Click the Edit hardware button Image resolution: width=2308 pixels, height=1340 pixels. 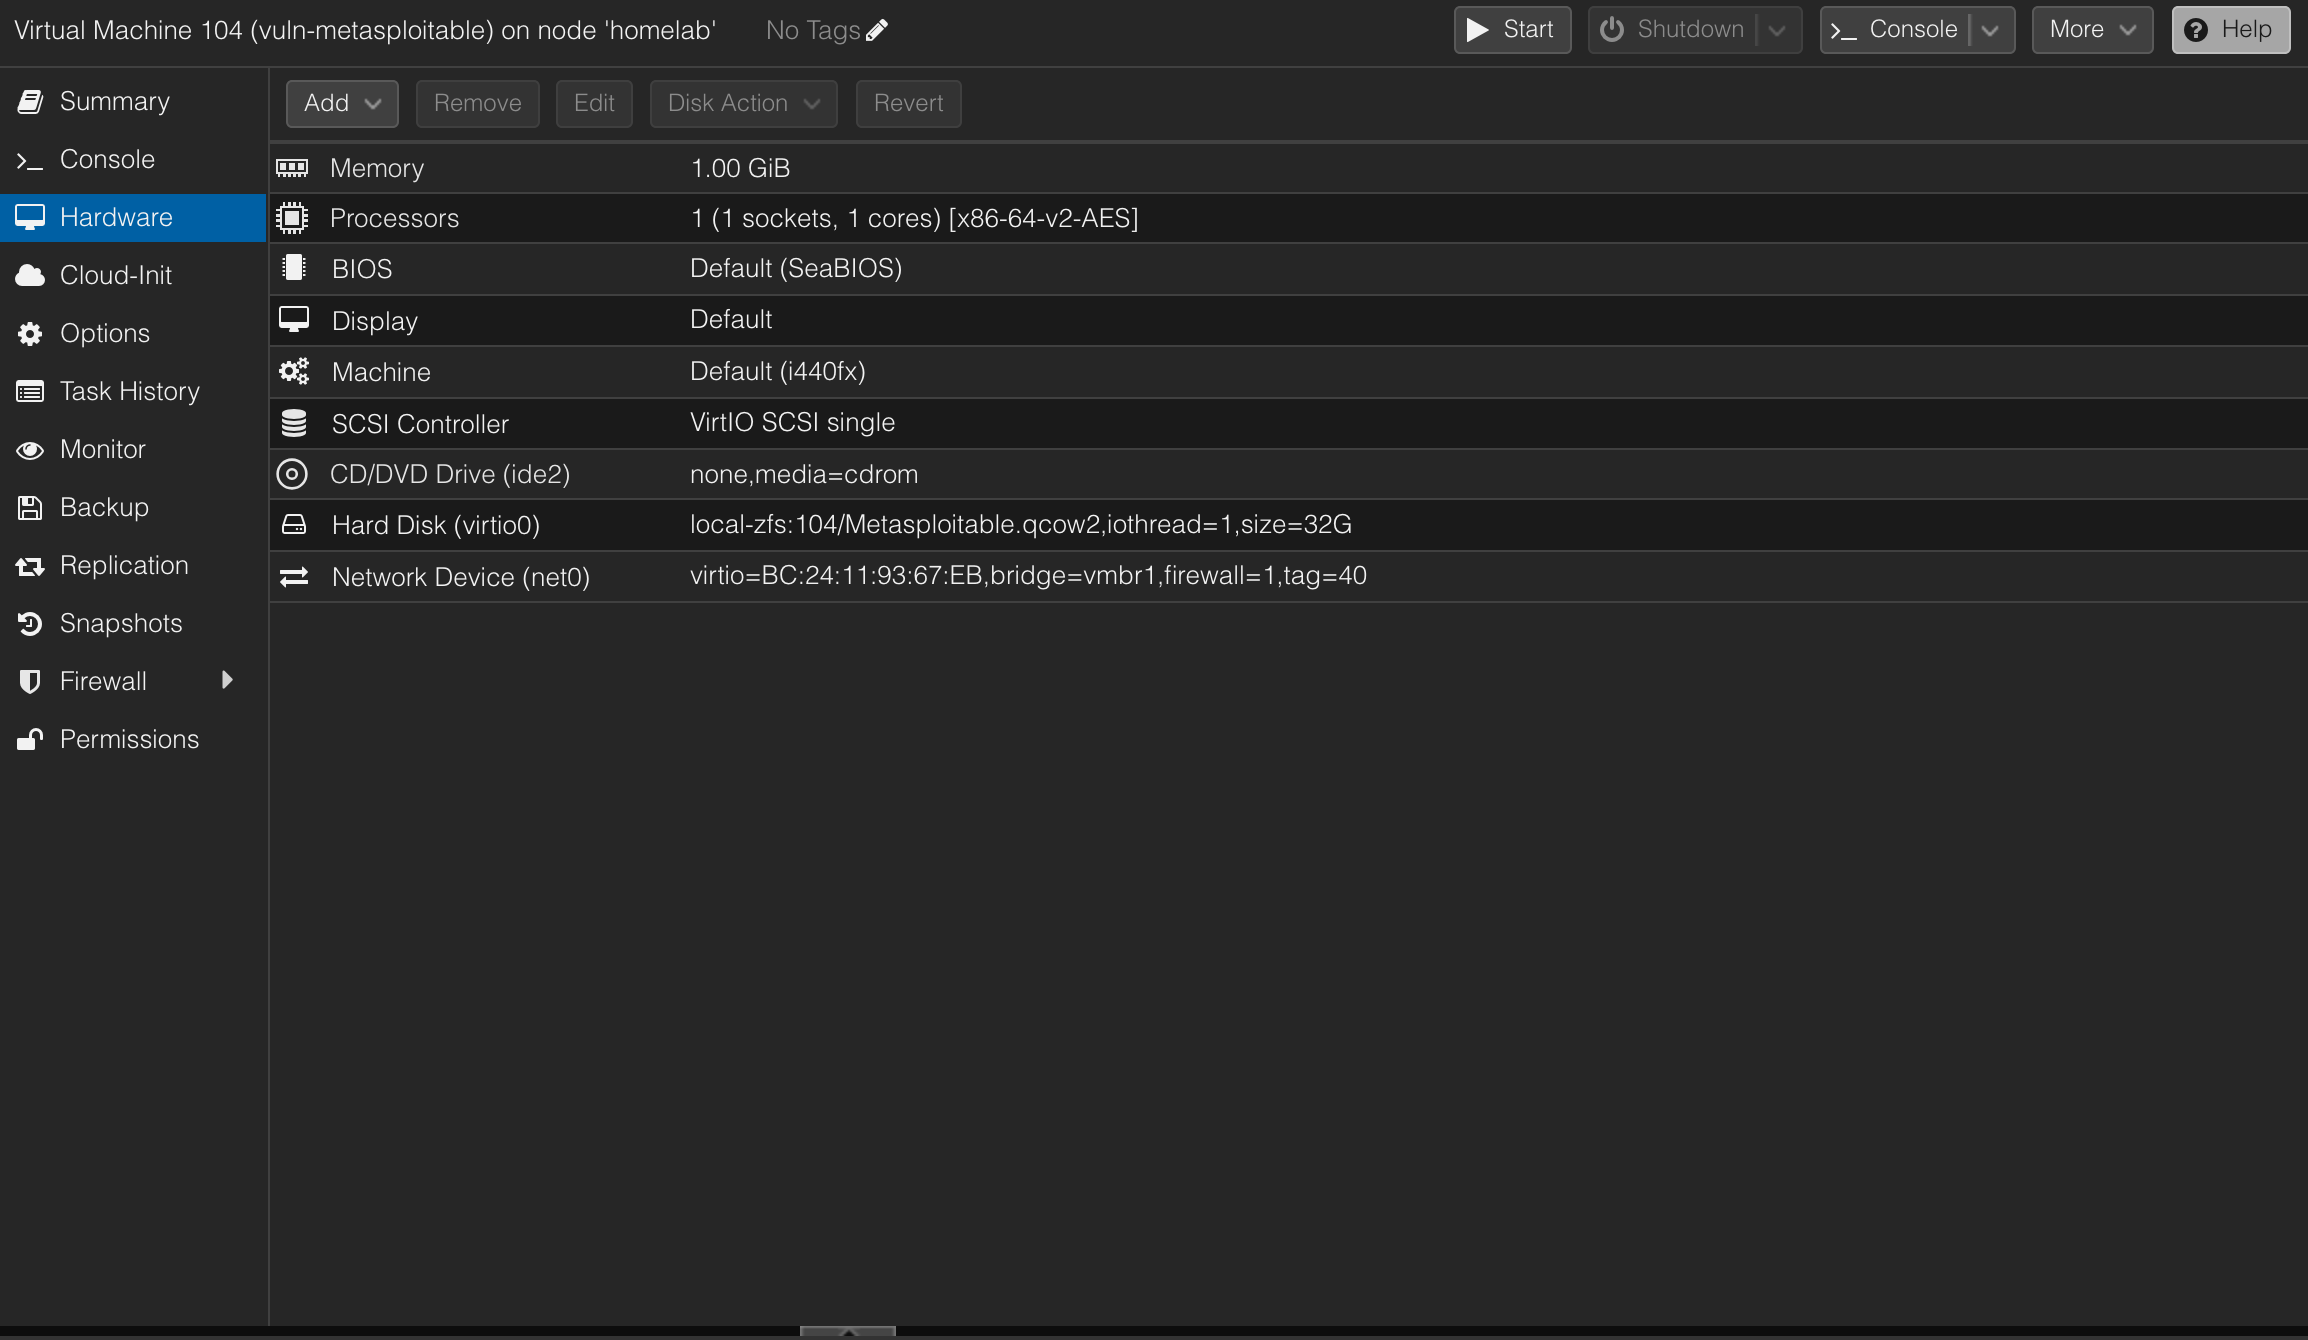click(x=594, y=103)
